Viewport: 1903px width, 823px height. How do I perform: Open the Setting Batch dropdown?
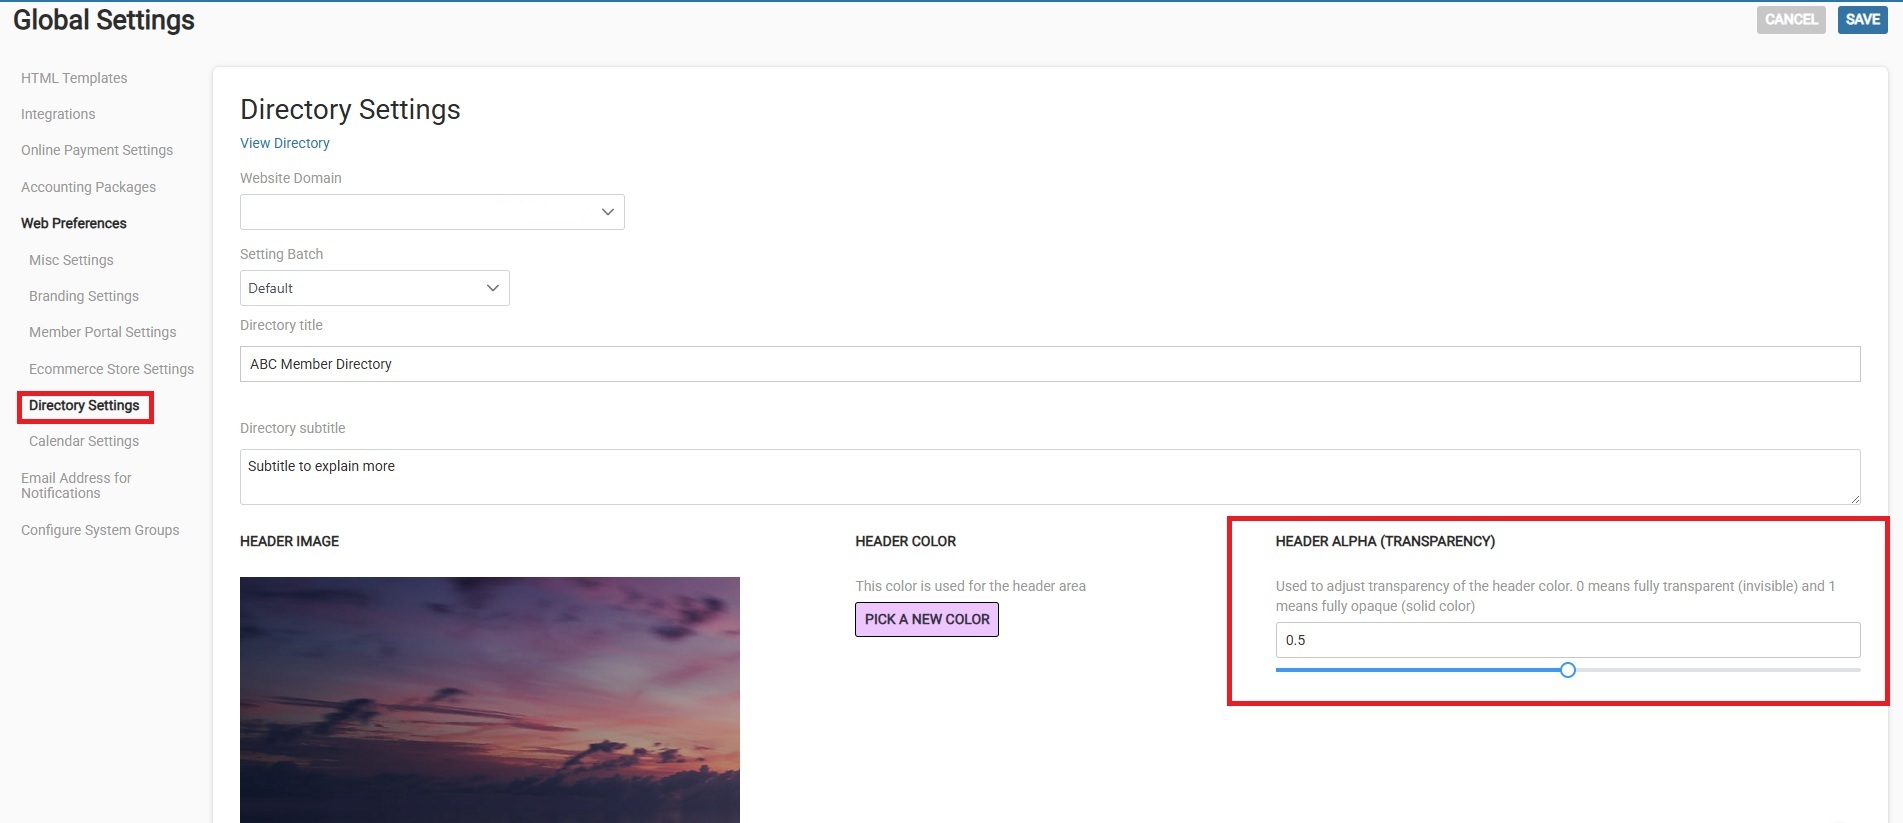click(374, 288)
